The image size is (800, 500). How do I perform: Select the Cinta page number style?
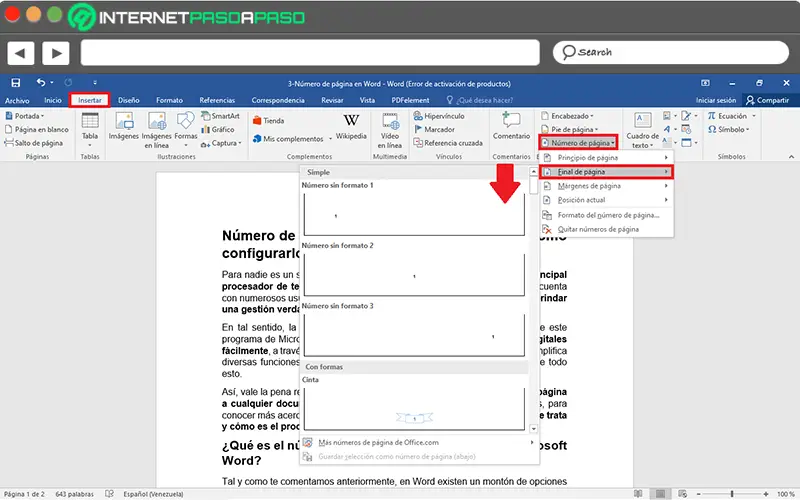point(414,408)
